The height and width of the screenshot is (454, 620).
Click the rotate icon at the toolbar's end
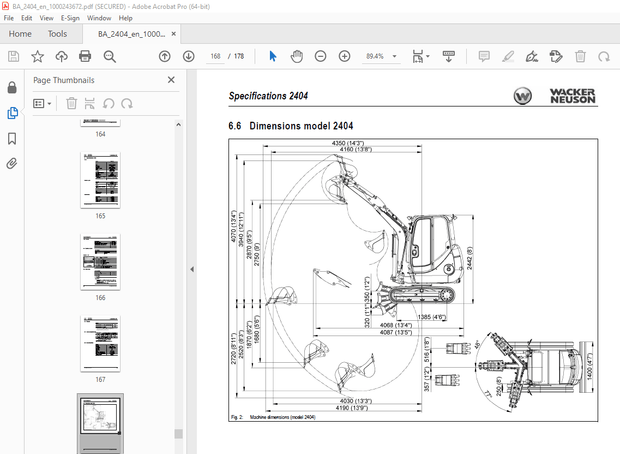(604, 57)
